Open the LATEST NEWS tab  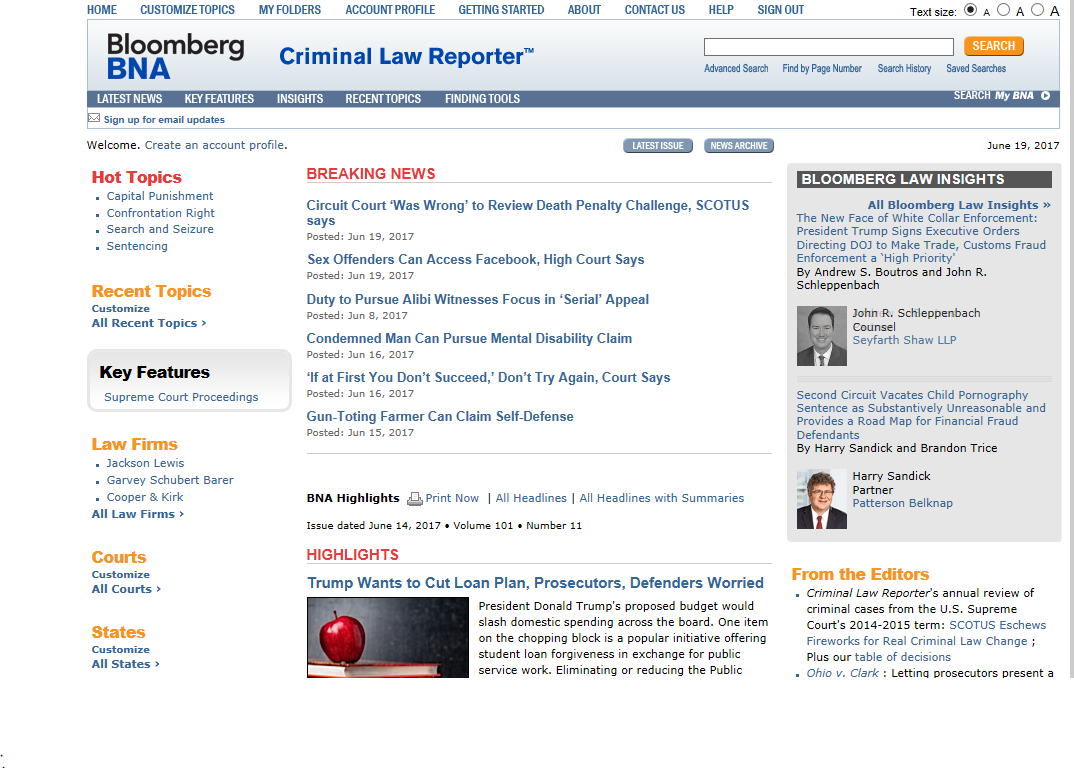pyautogui.click(x=129, y=99)
